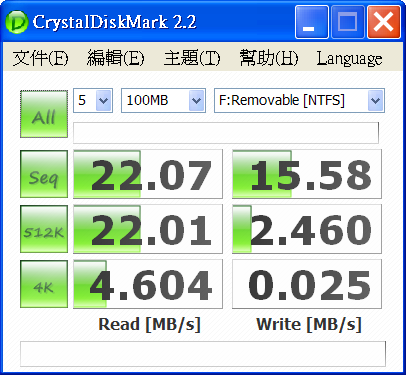Image resolution: width=406 pixels, height=375 pixels.
Task: Minimize the CrystalDiskMark window
Action: [x=311, y=22]
